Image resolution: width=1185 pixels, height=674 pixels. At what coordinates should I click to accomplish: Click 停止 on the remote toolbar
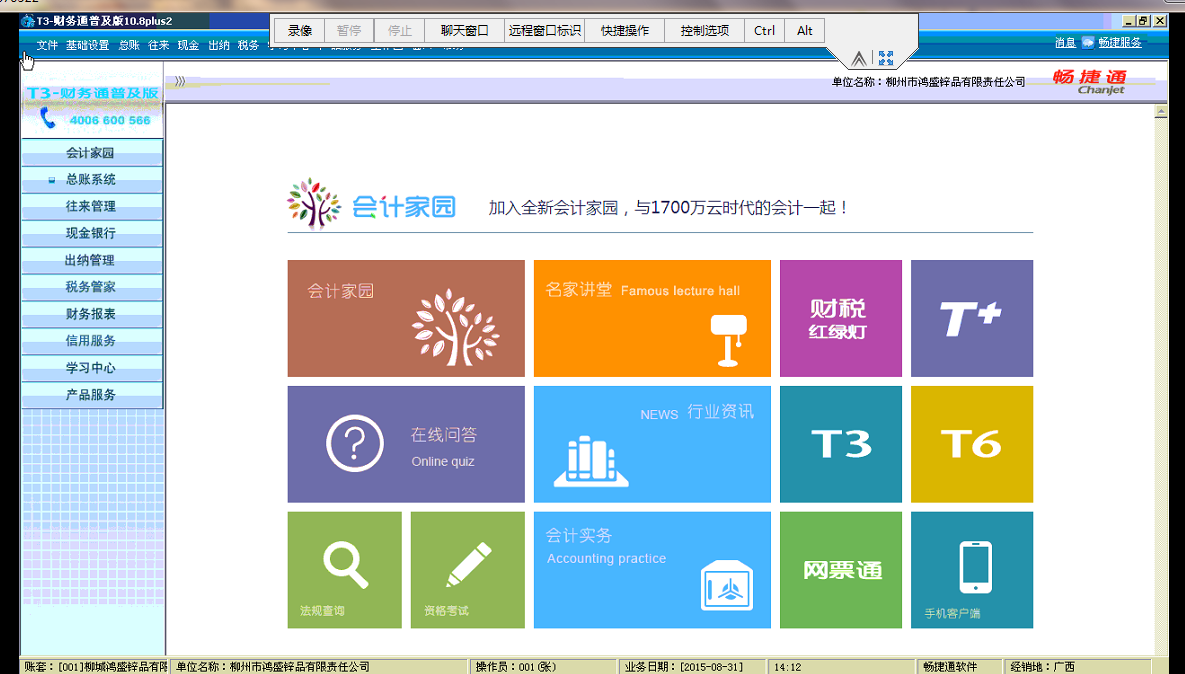coord(400,30)
